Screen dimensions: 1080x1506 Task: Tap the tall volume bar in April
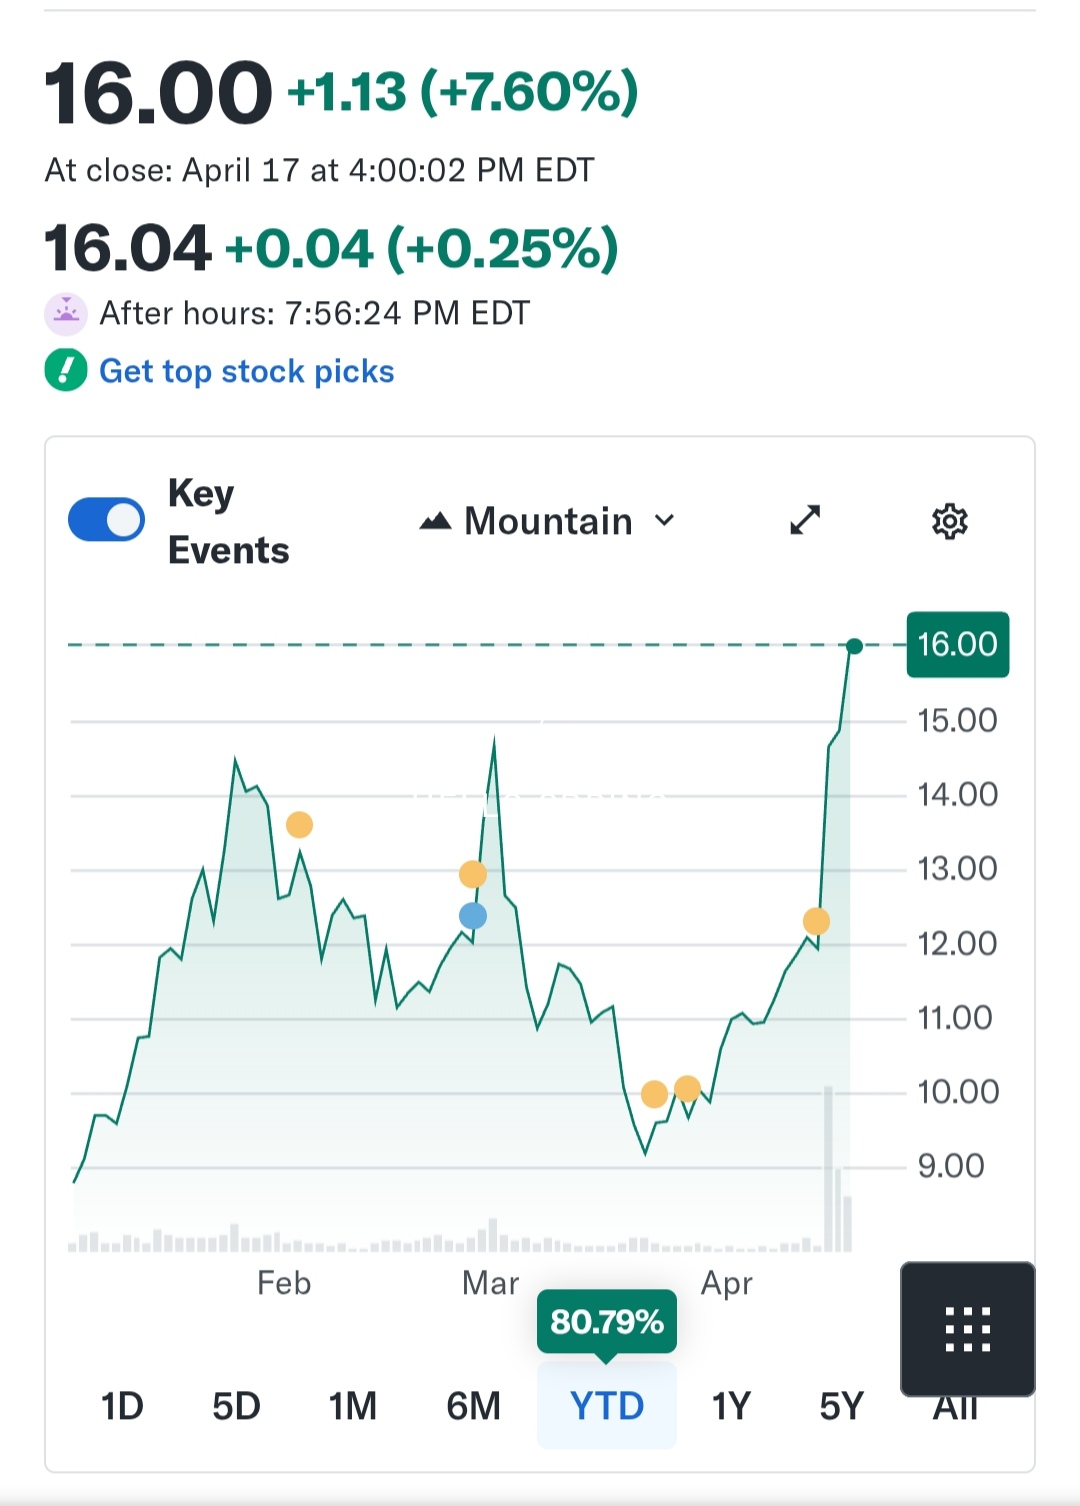(828, 1168)
